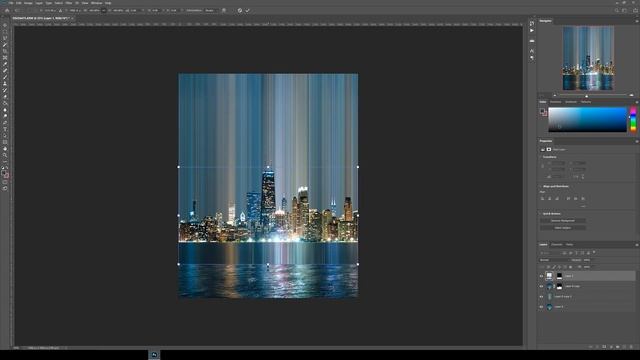Open the Layers panel menu

636,244
